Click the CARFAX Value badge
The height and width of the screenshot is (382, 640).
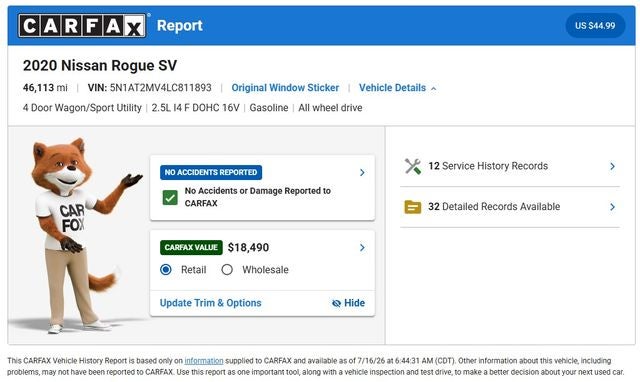pyautogui.click(x=191, y=247)
